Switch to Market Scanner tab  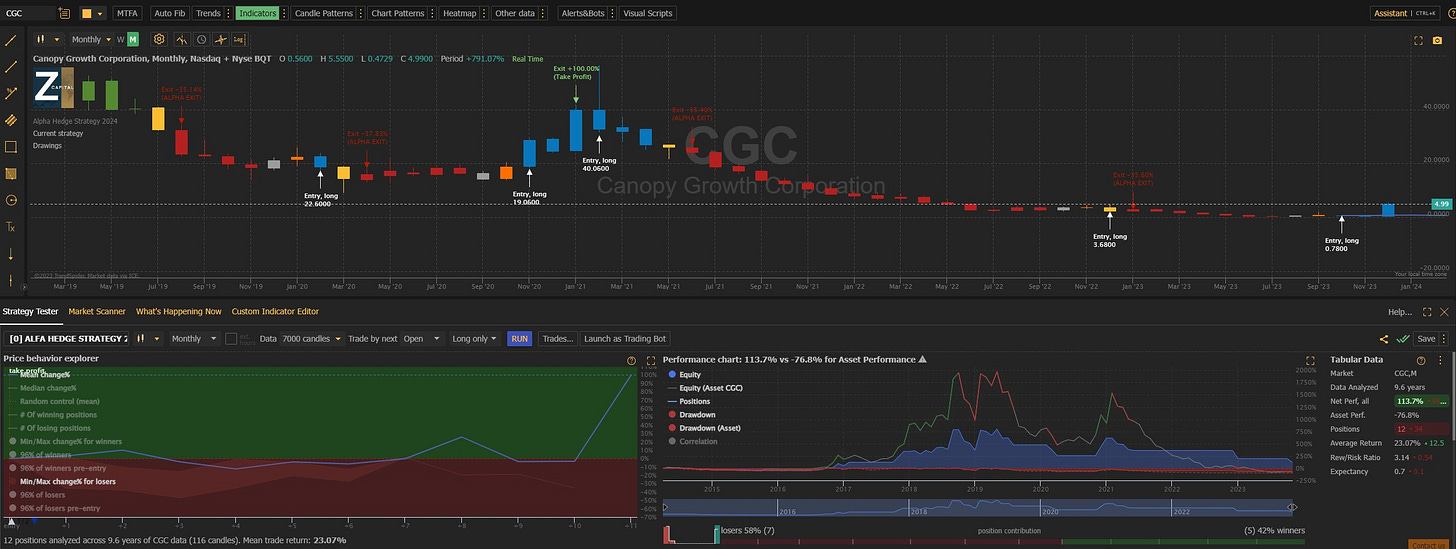click(x=97, y=312)
